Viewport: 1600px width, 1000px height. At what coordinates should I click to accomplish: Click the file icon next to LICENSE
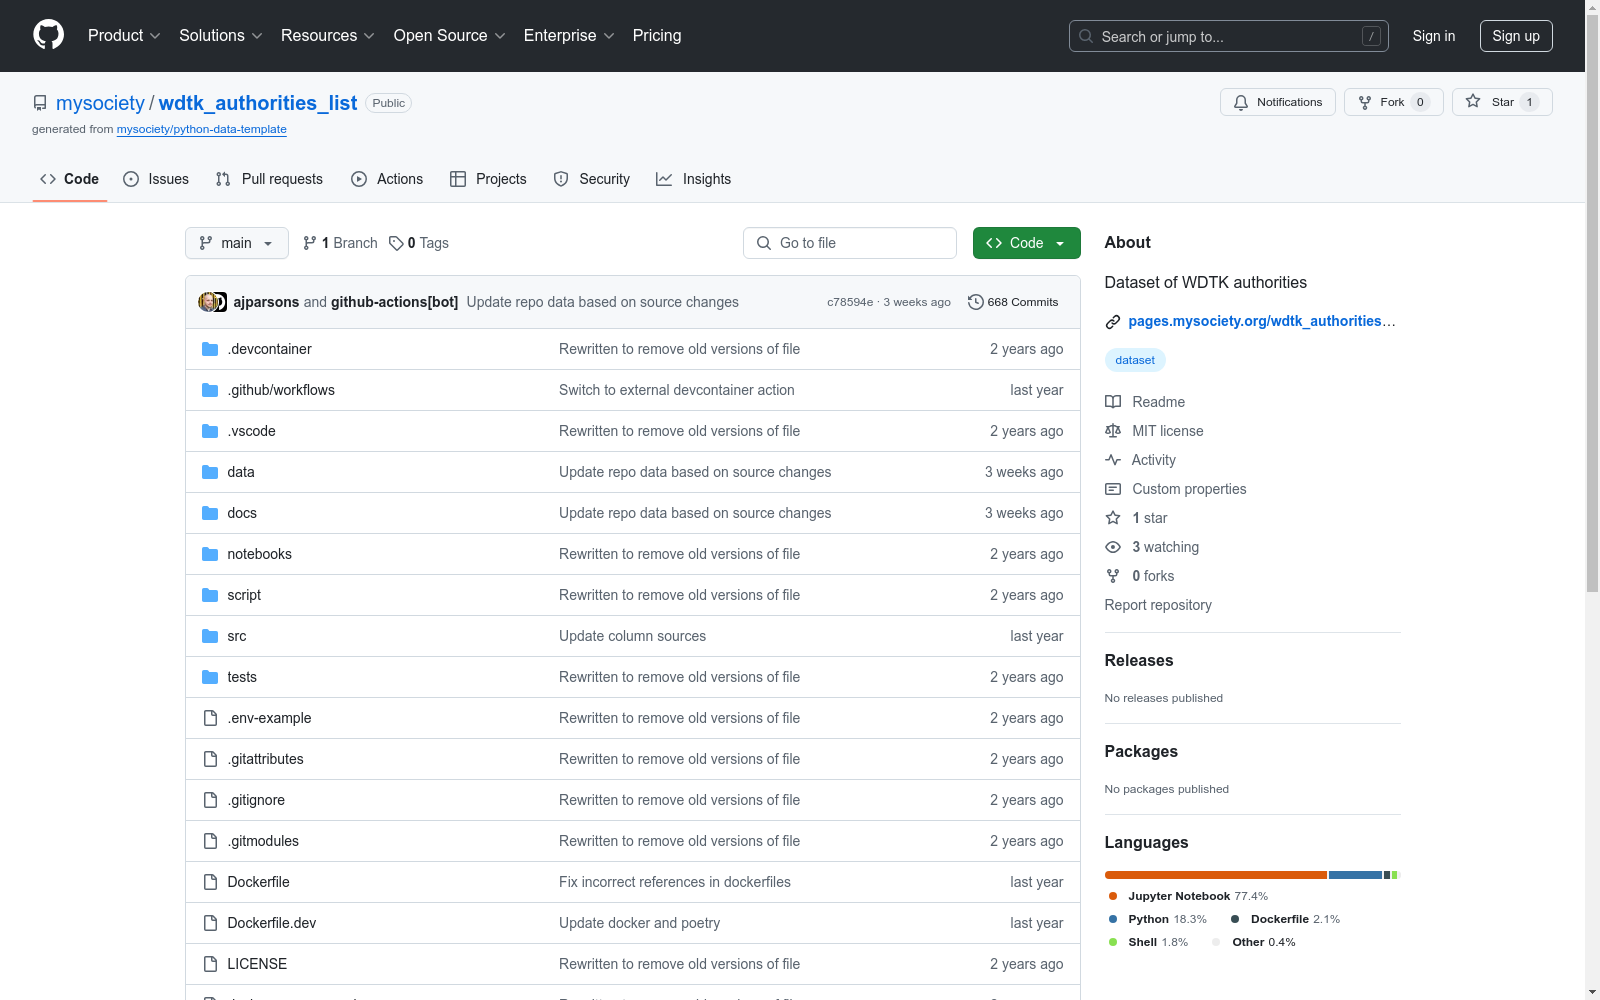tap(210, 964)
